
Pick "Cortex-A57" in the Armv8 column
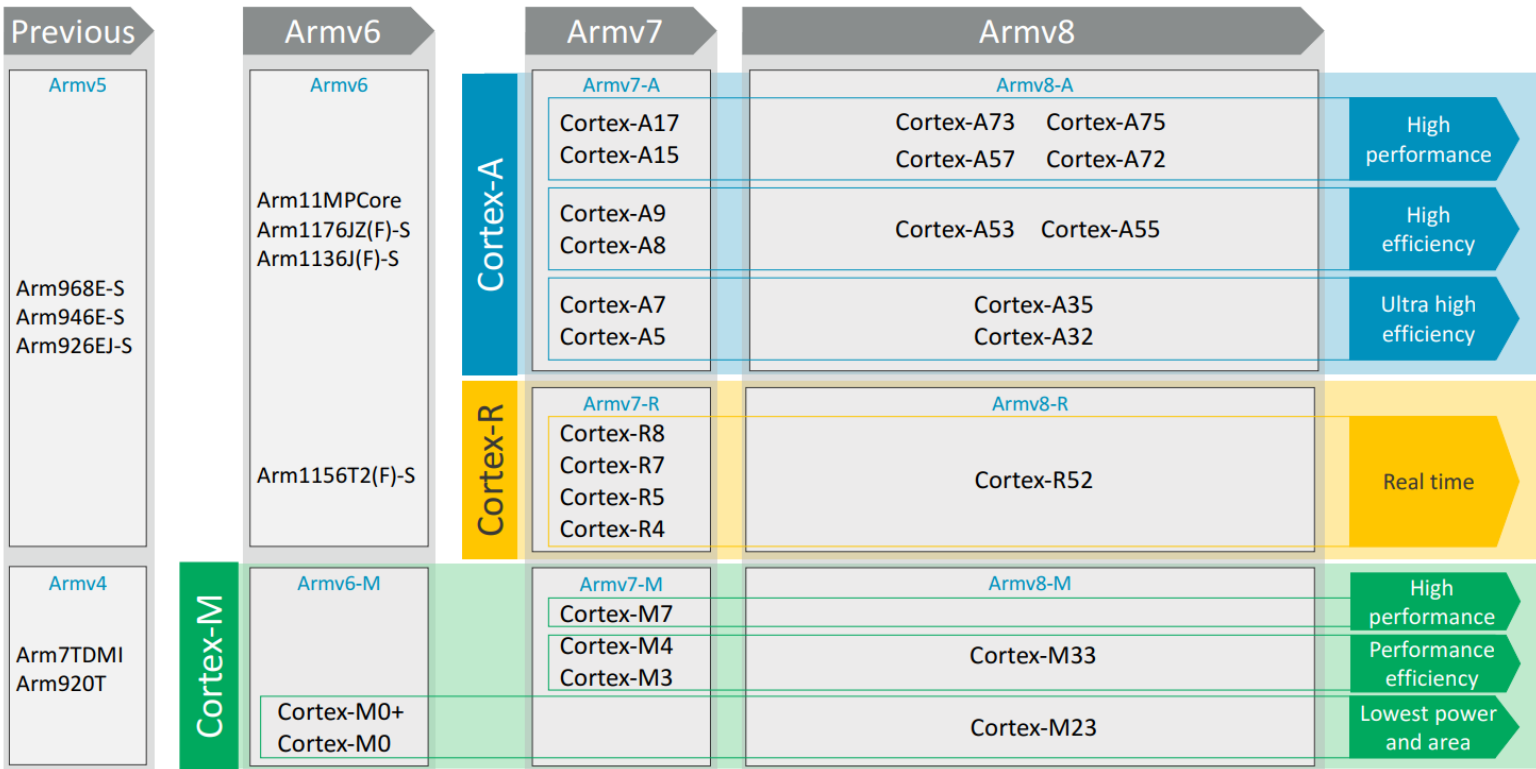pyautogui.click(x=955, y=159)
